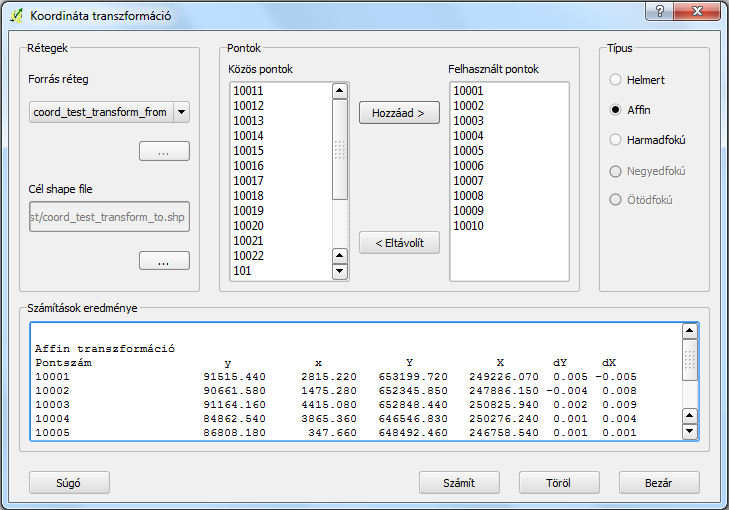This screenshot has height=510, width=729.
Task: Click the QGIS dialog title icon
Action: coord(16,16)
